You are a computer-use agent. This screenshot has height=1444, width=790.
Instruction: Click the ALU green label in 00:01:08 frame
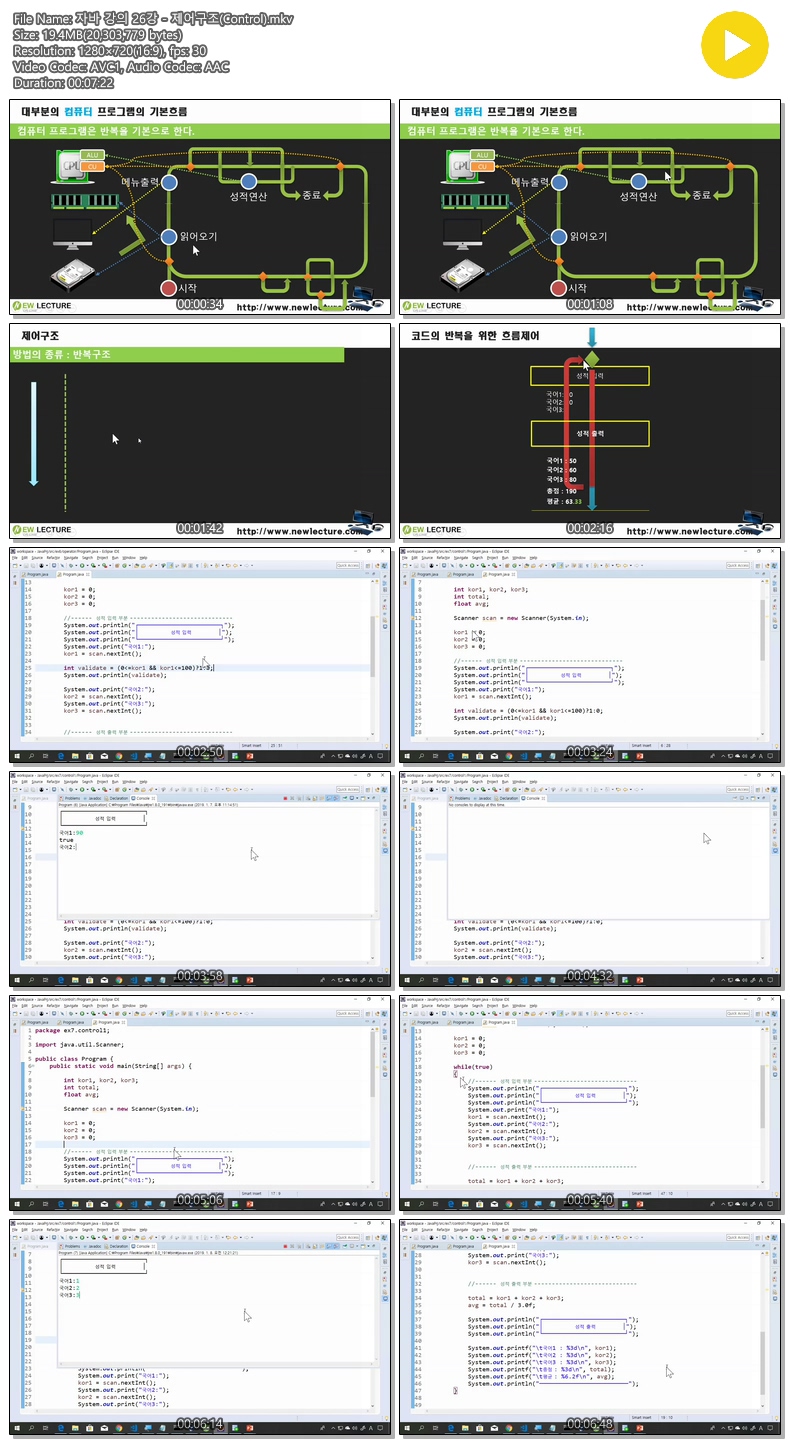click(482, 155)
